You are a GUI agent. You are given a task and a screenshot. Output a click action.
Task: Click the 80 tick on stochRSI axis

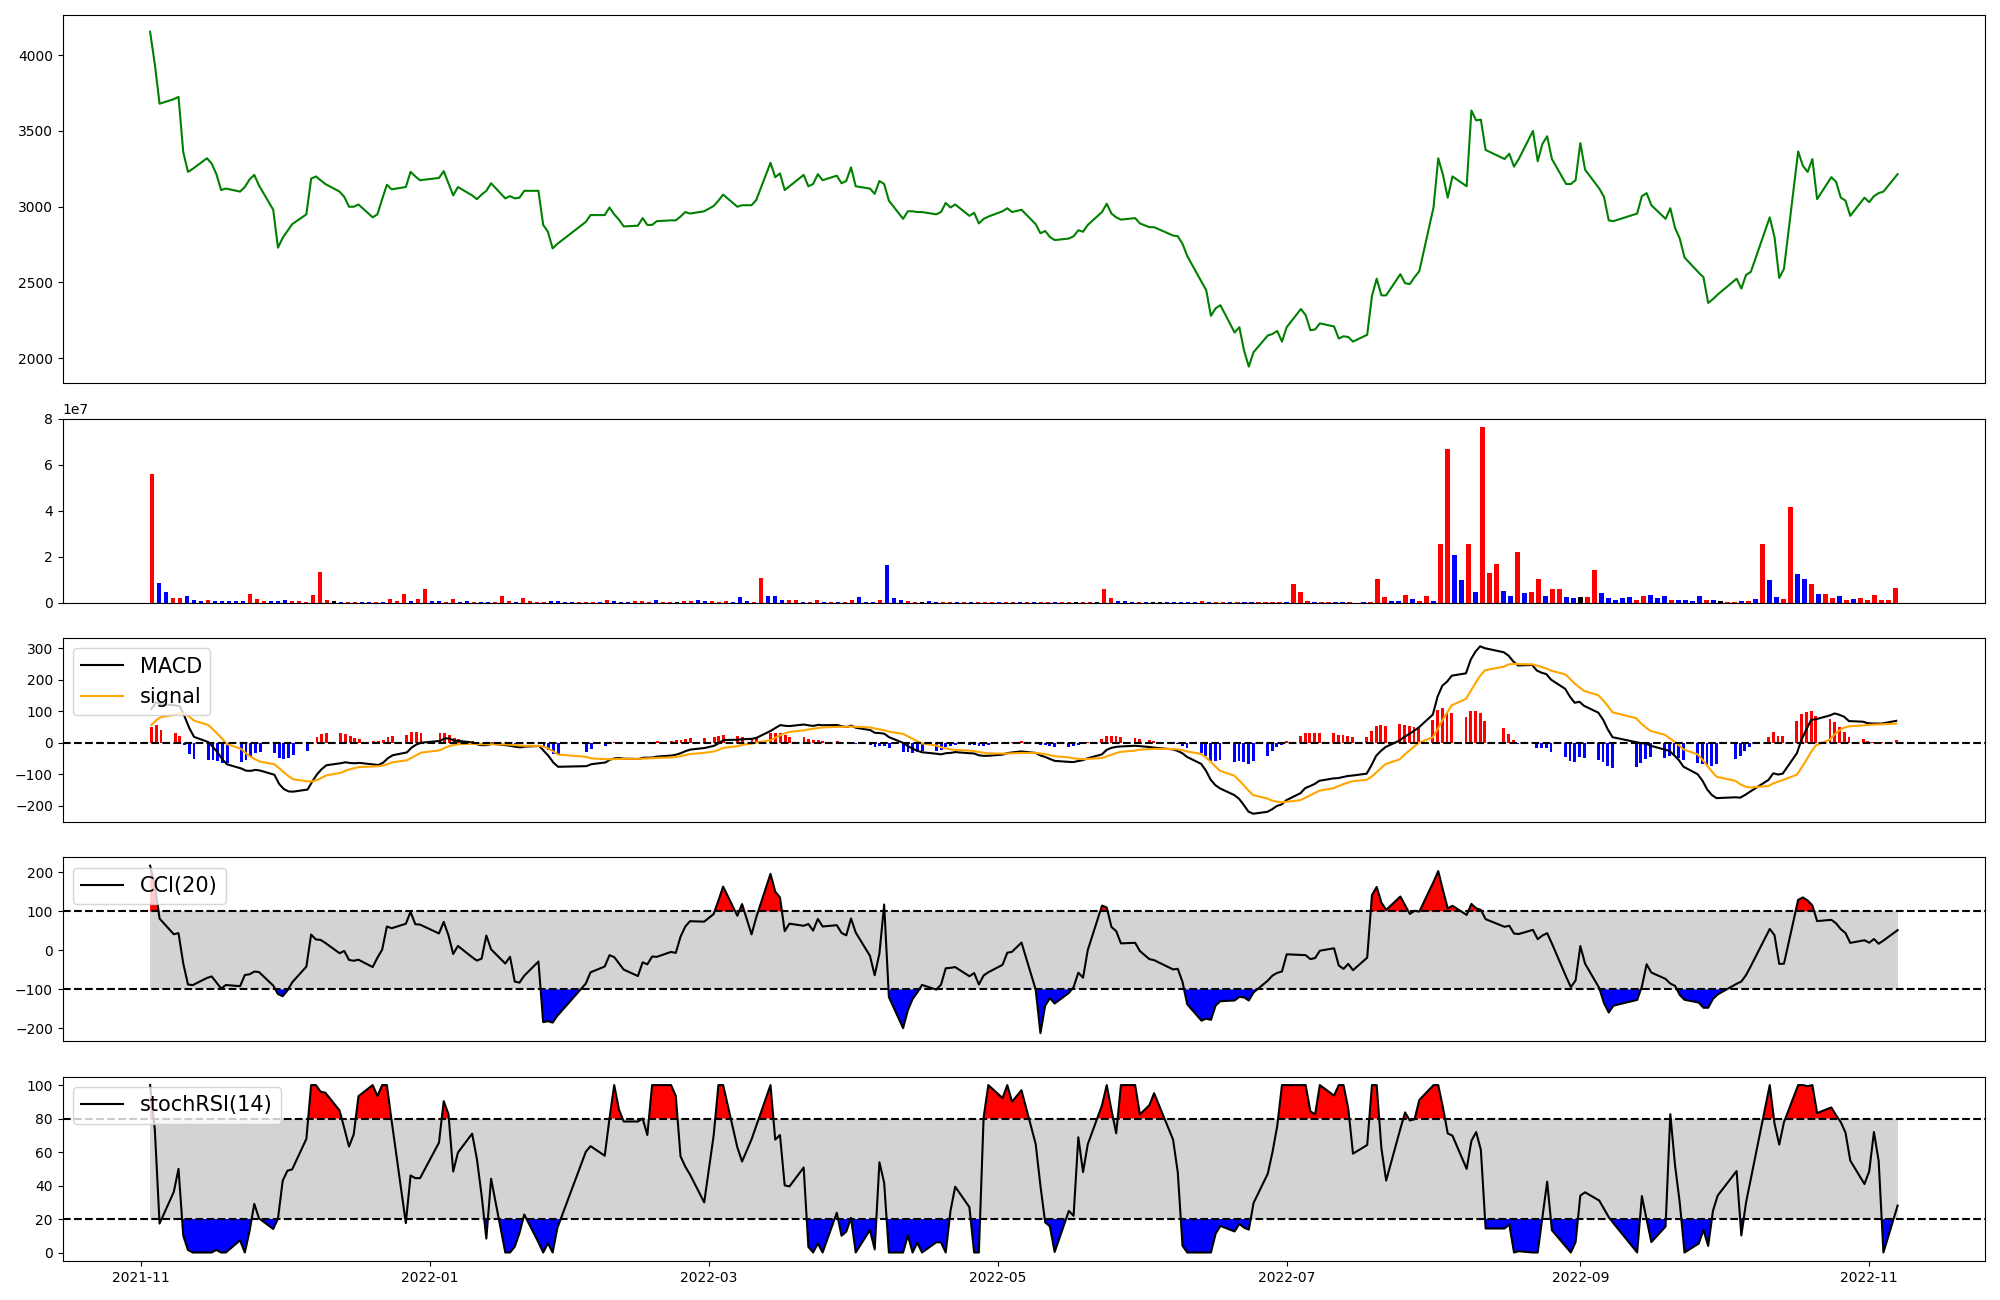coord(44,1119)
